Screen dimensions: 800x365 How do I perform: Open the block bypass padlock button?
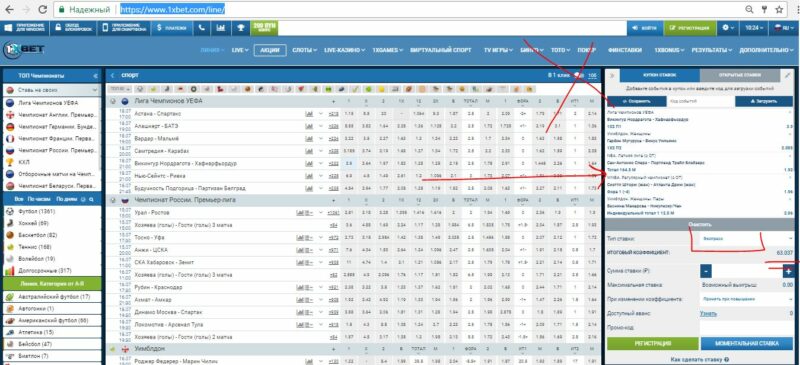click(73, 28)
